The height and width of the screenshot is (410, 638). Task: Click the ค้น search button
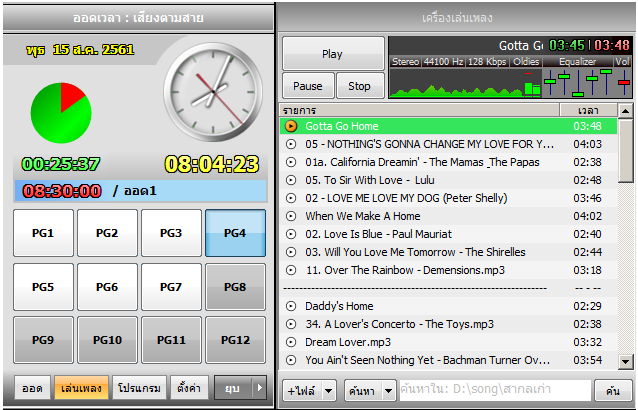pyautogui.click(x=613, y=391)
